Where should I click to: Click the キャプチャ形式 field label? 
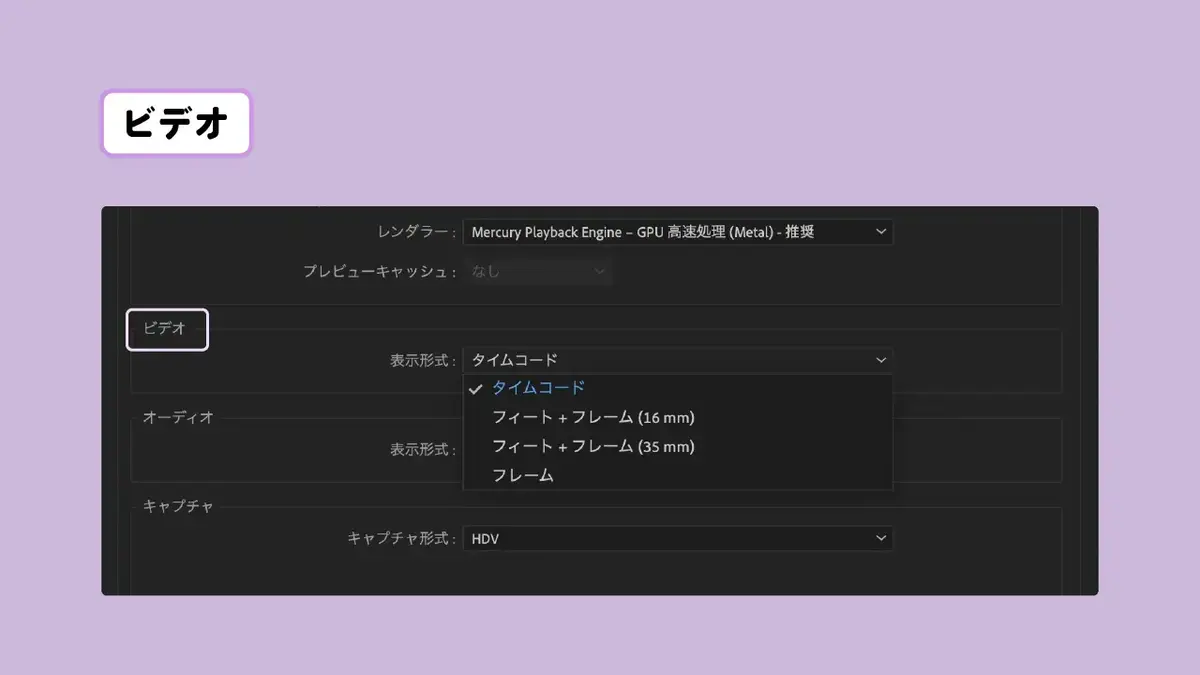[402, 539]
